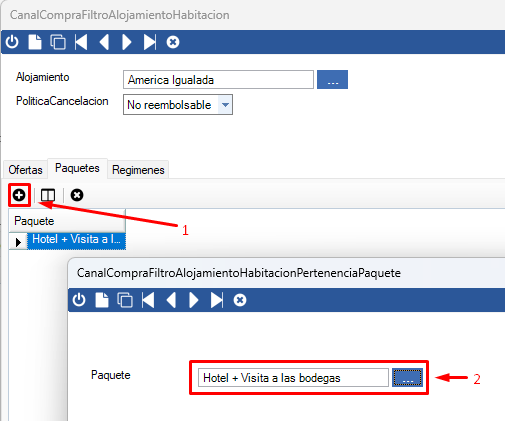This screenshot has height=421, width=505.
Task: Click the power icon in top toolbar
Action: (12, 42)
